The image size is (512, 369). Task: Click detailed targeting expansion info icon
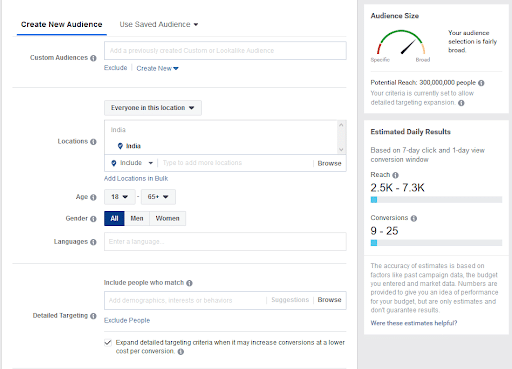coord(461,103)
